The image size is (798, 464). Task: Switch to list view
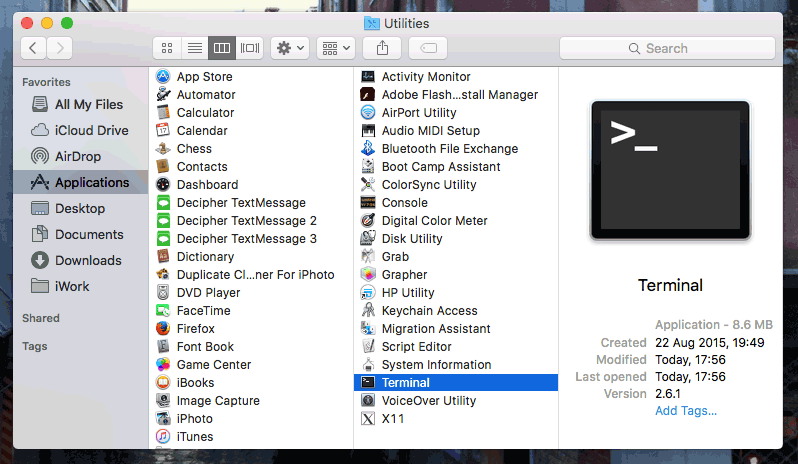[194, 48]
